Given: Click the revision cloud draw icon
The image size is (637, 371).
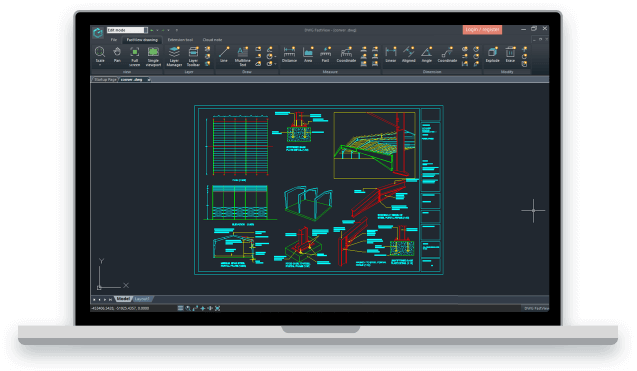Looking at the screenshot, I should (x=258, y=64).
